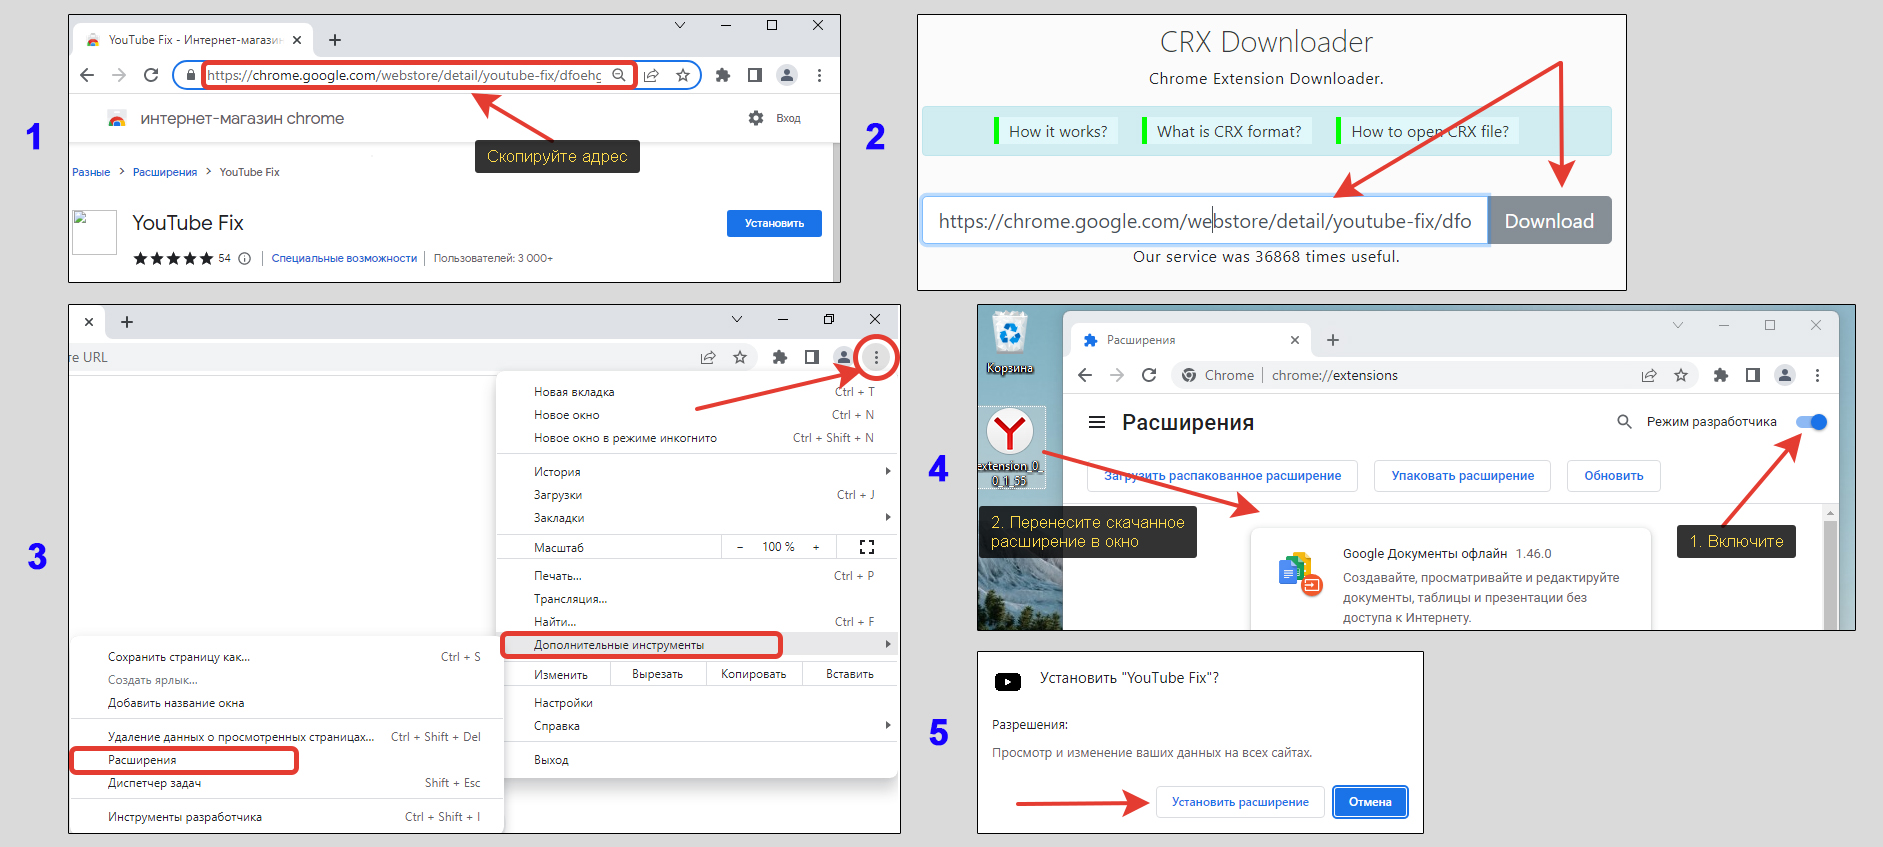Select Печать menu item
1883x847 pixels.
click(x=698, y=576)
